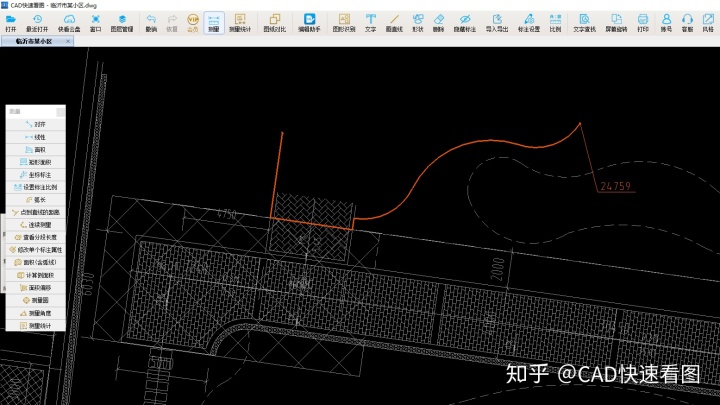The width and height of the screenshot is (720, 405).
Task: Open the 快看云盘 cloud drive
Action: click(x=69, y=22)
